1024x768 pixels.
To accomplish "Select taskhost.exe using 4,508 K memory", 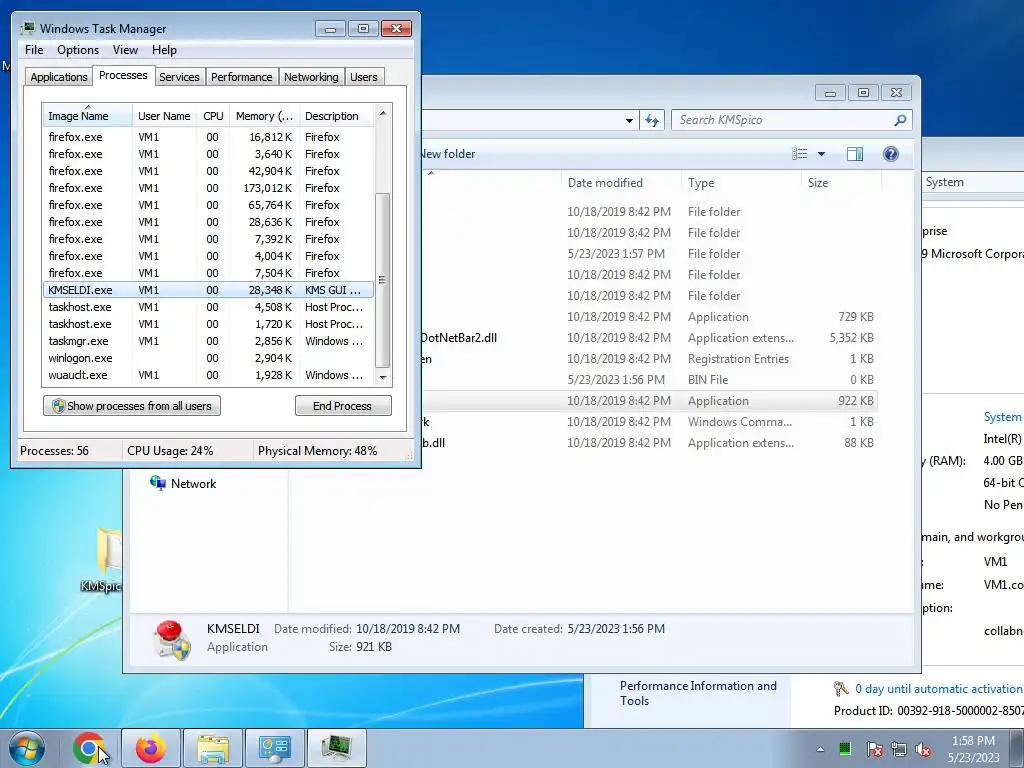I will [x=209, y=307].
